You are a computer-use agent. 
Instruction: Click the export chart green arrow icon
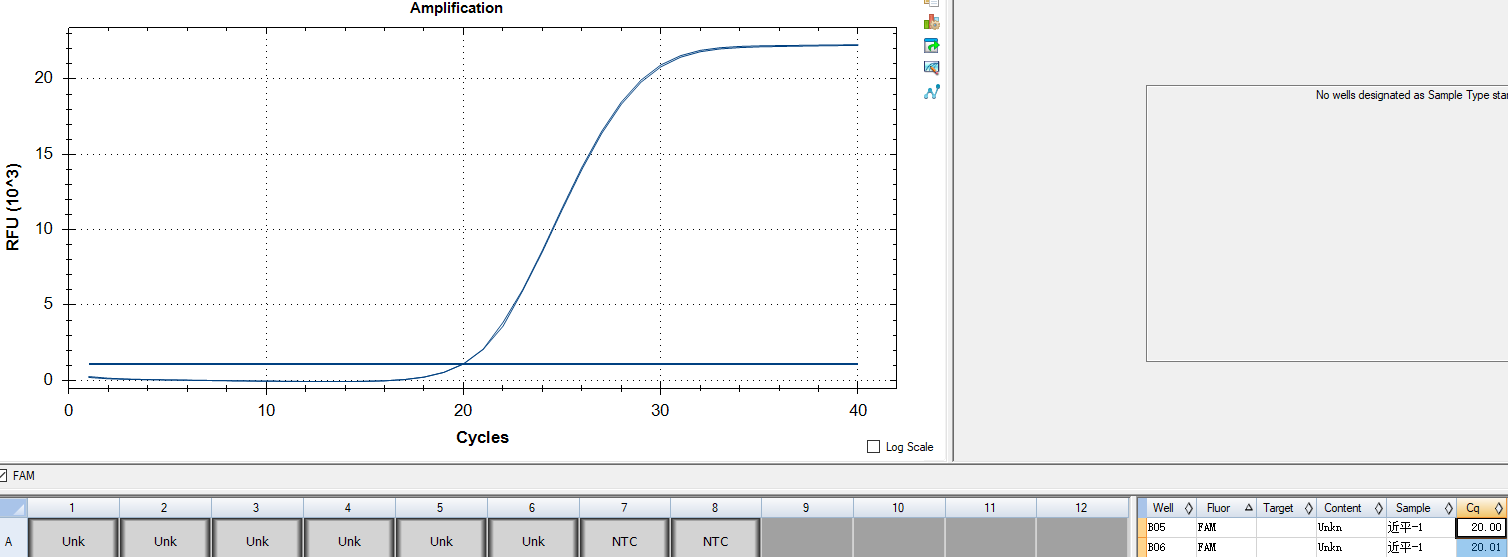pos(932,45)
